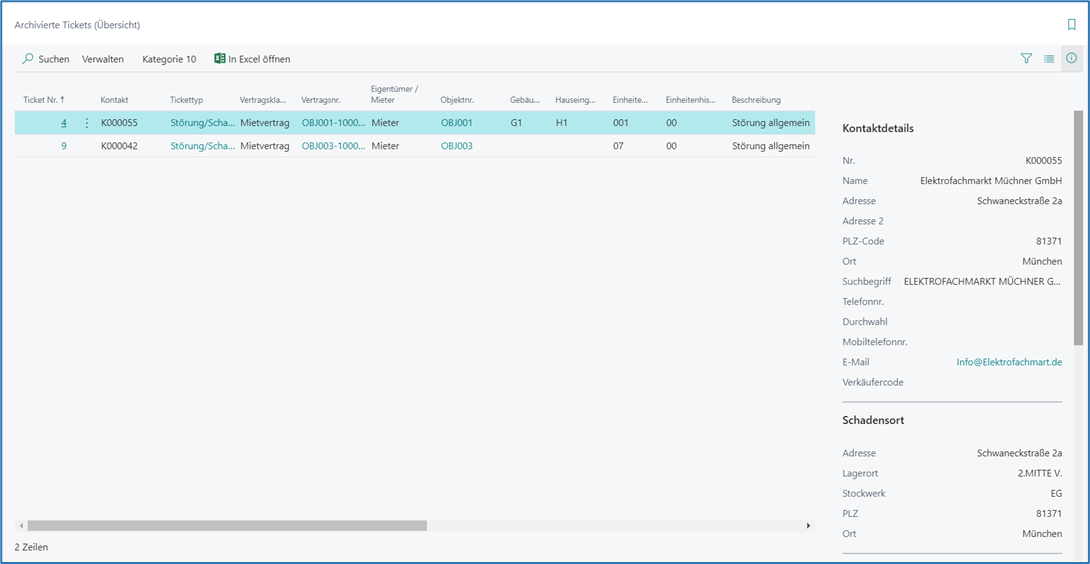
Task: Open the list in Excel
Action: pyautogui.click(x=252, y=59)
